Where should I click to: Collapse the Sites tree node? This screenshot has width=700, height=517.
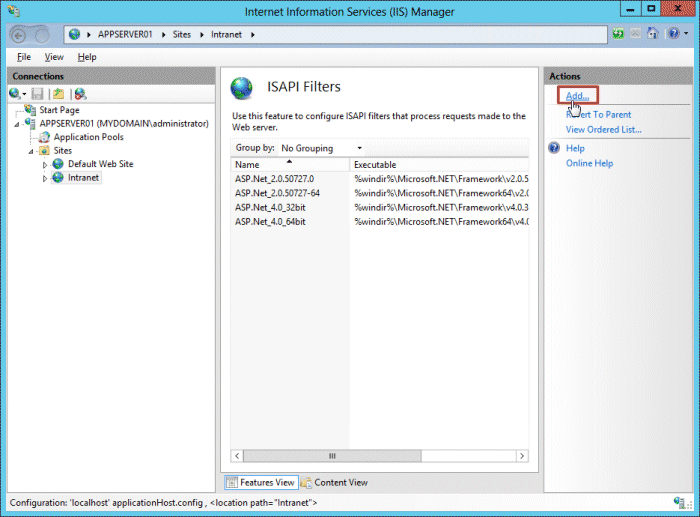(31, 151)
